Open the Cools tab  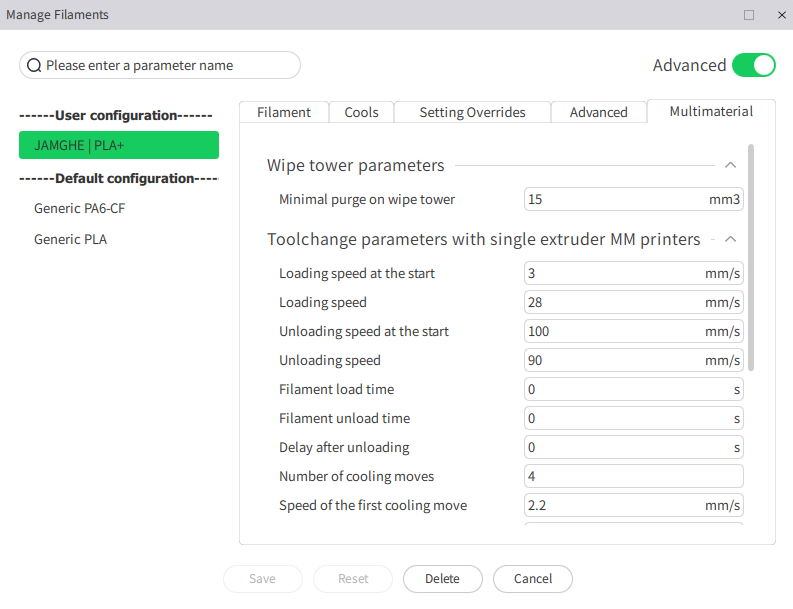[361, 112]
